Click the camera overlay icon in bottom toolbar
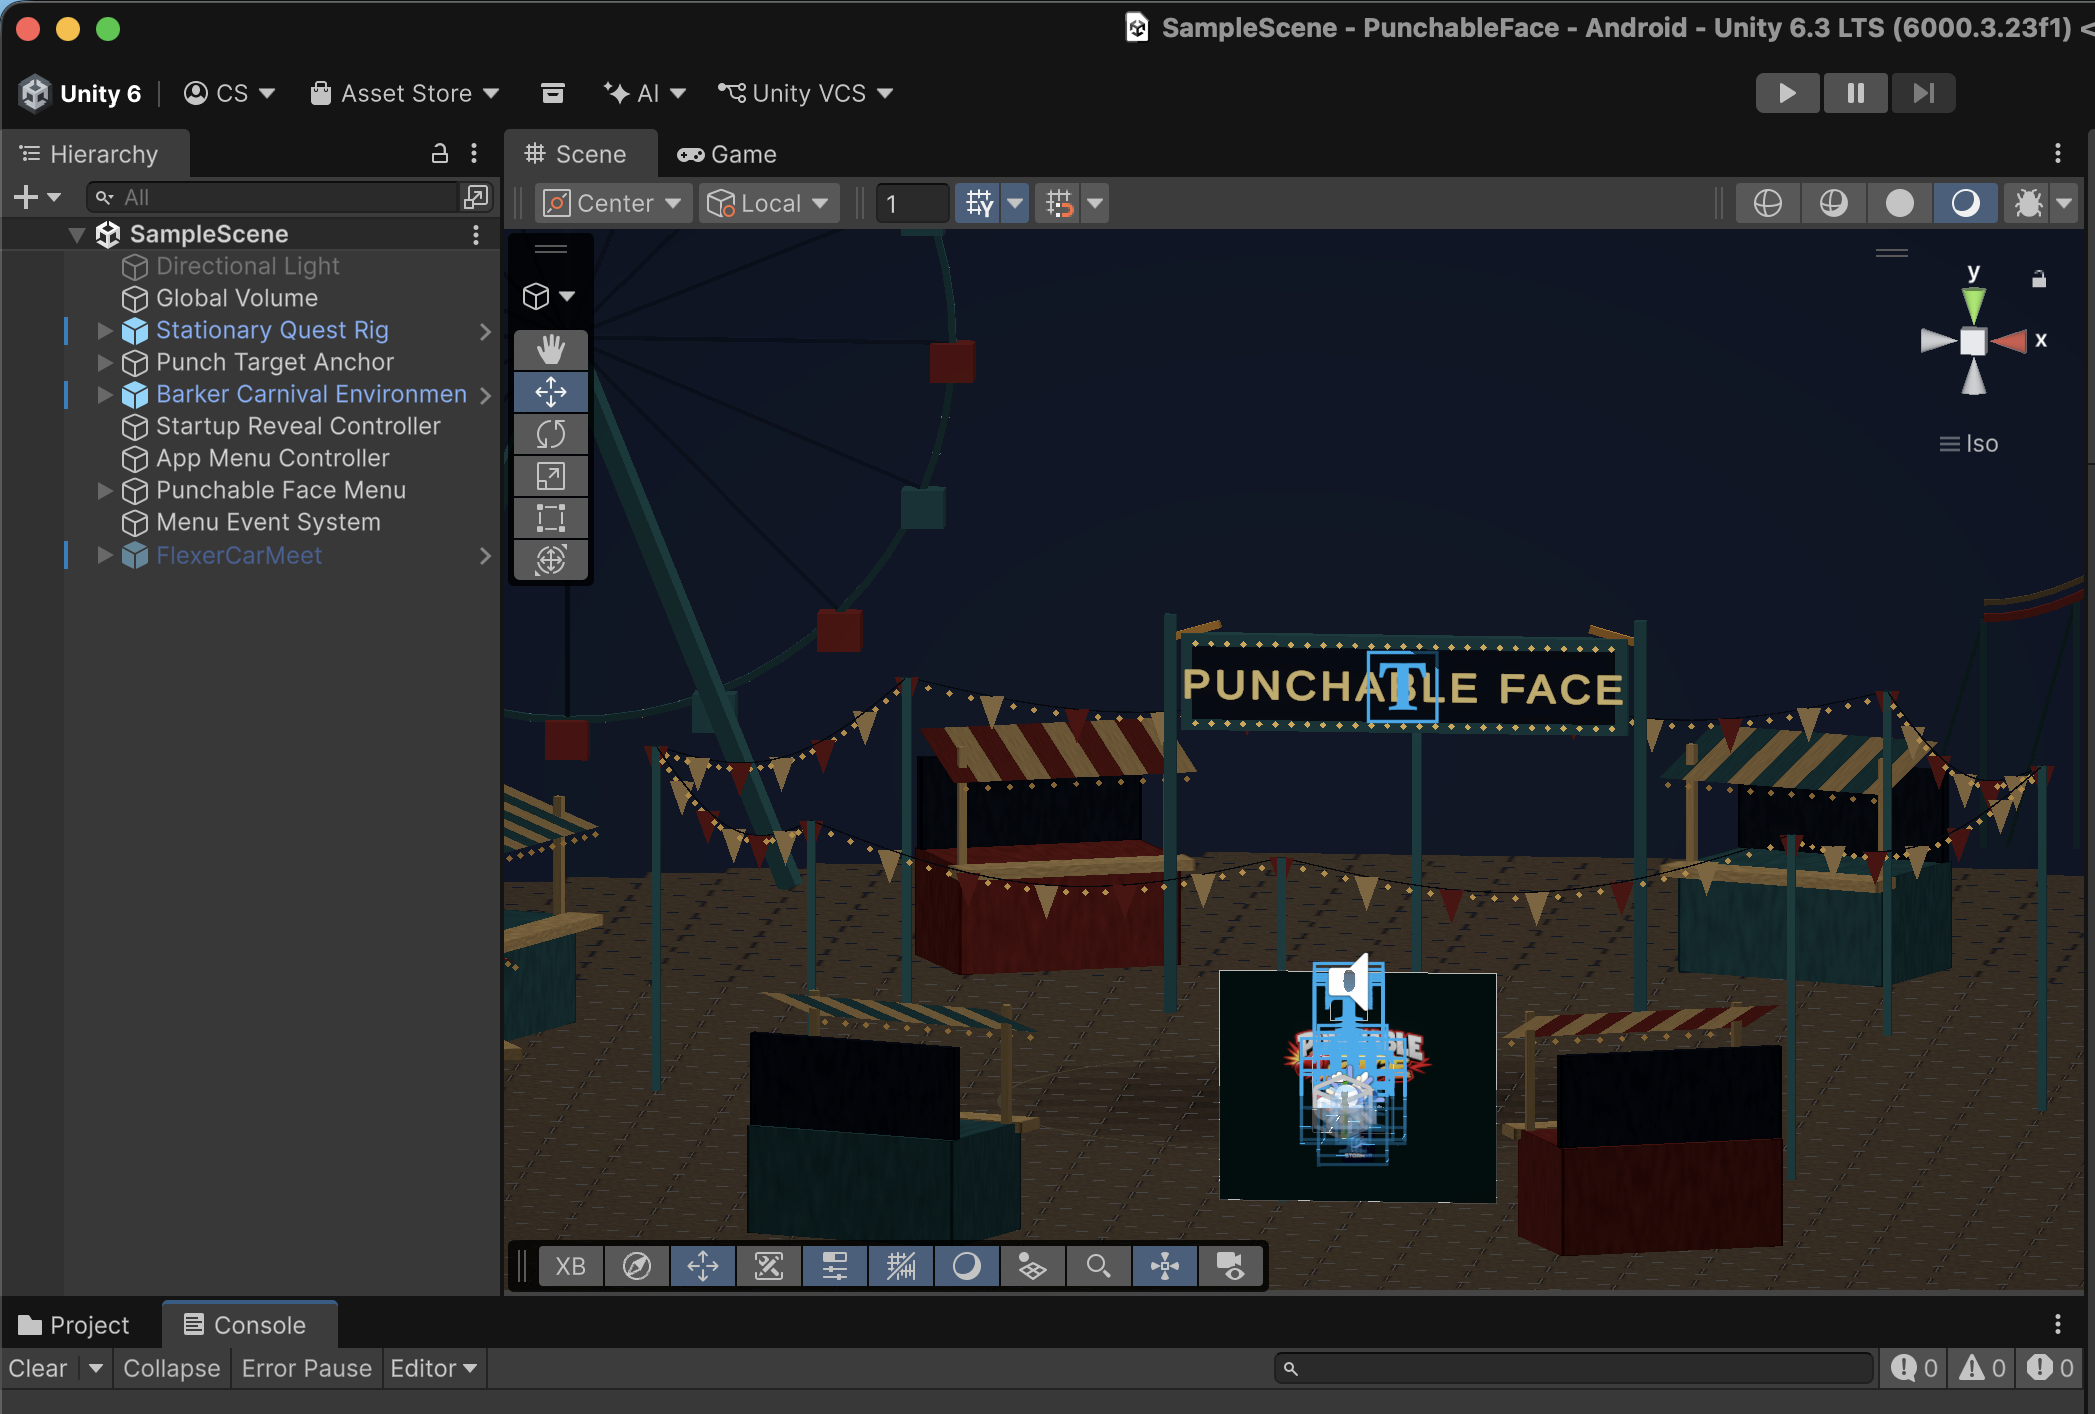 [1231, 1266]
